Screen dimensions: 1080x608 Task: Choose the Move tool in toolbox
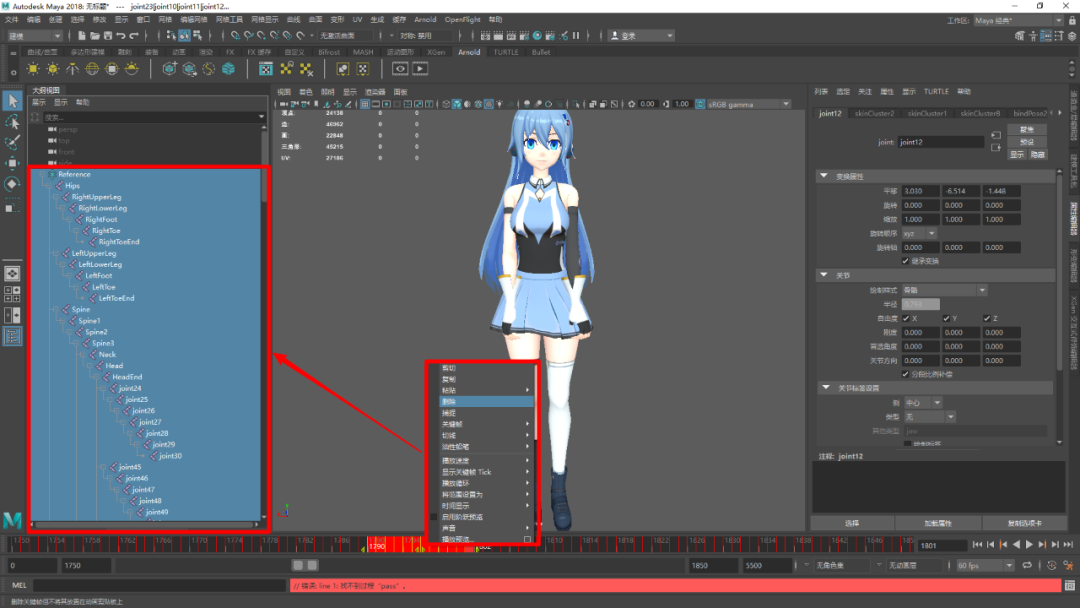point(12,163)
